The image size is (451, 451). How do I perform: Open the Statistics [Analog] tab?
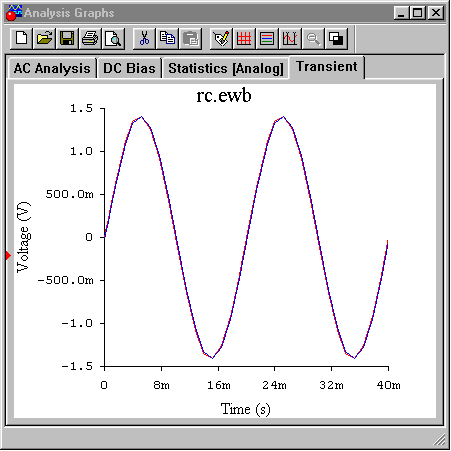tap(226, 68)
